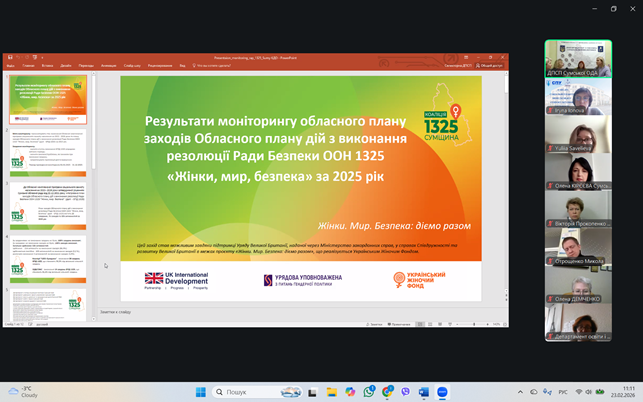Switch input language via РУС indicator
This screenshot has width=643, height=402.
[562, 392]
